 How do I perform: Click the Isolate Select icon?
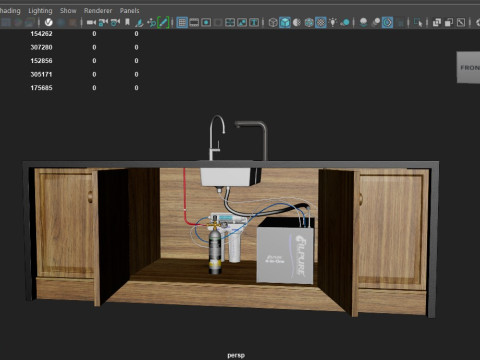[x=418, y=22]
